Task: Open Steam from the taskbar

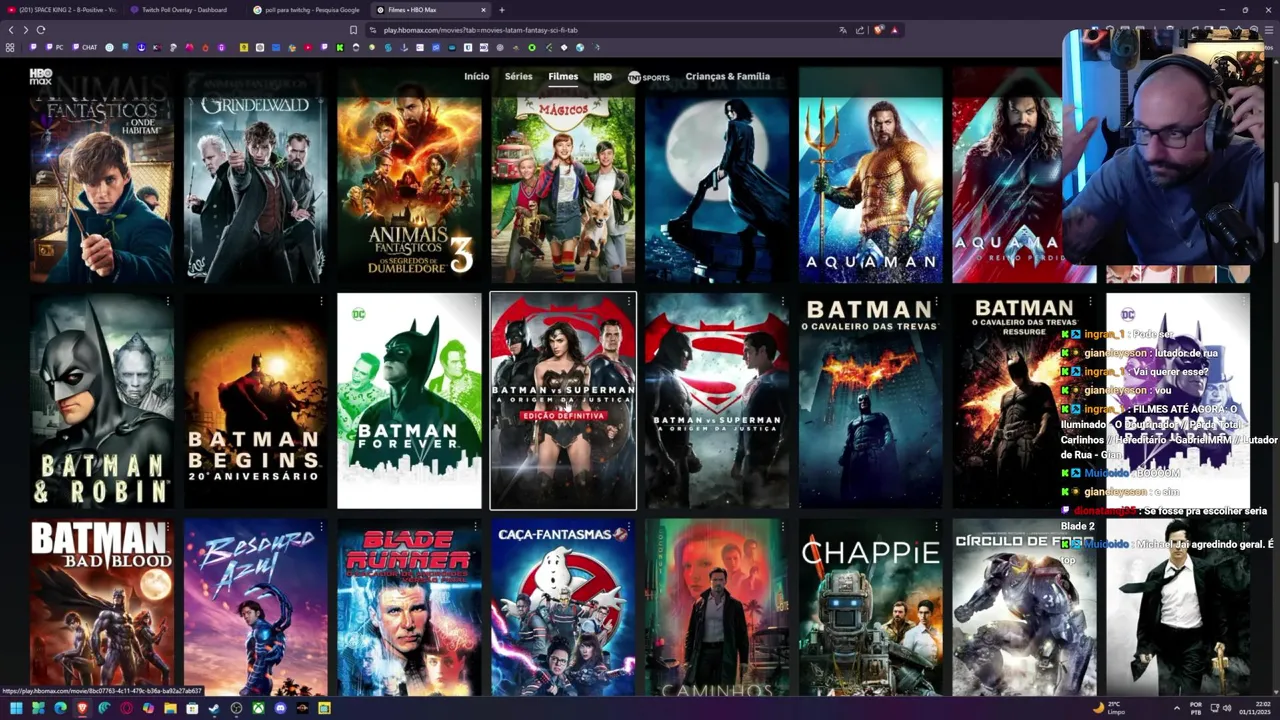Action: [x=214, y=708]
